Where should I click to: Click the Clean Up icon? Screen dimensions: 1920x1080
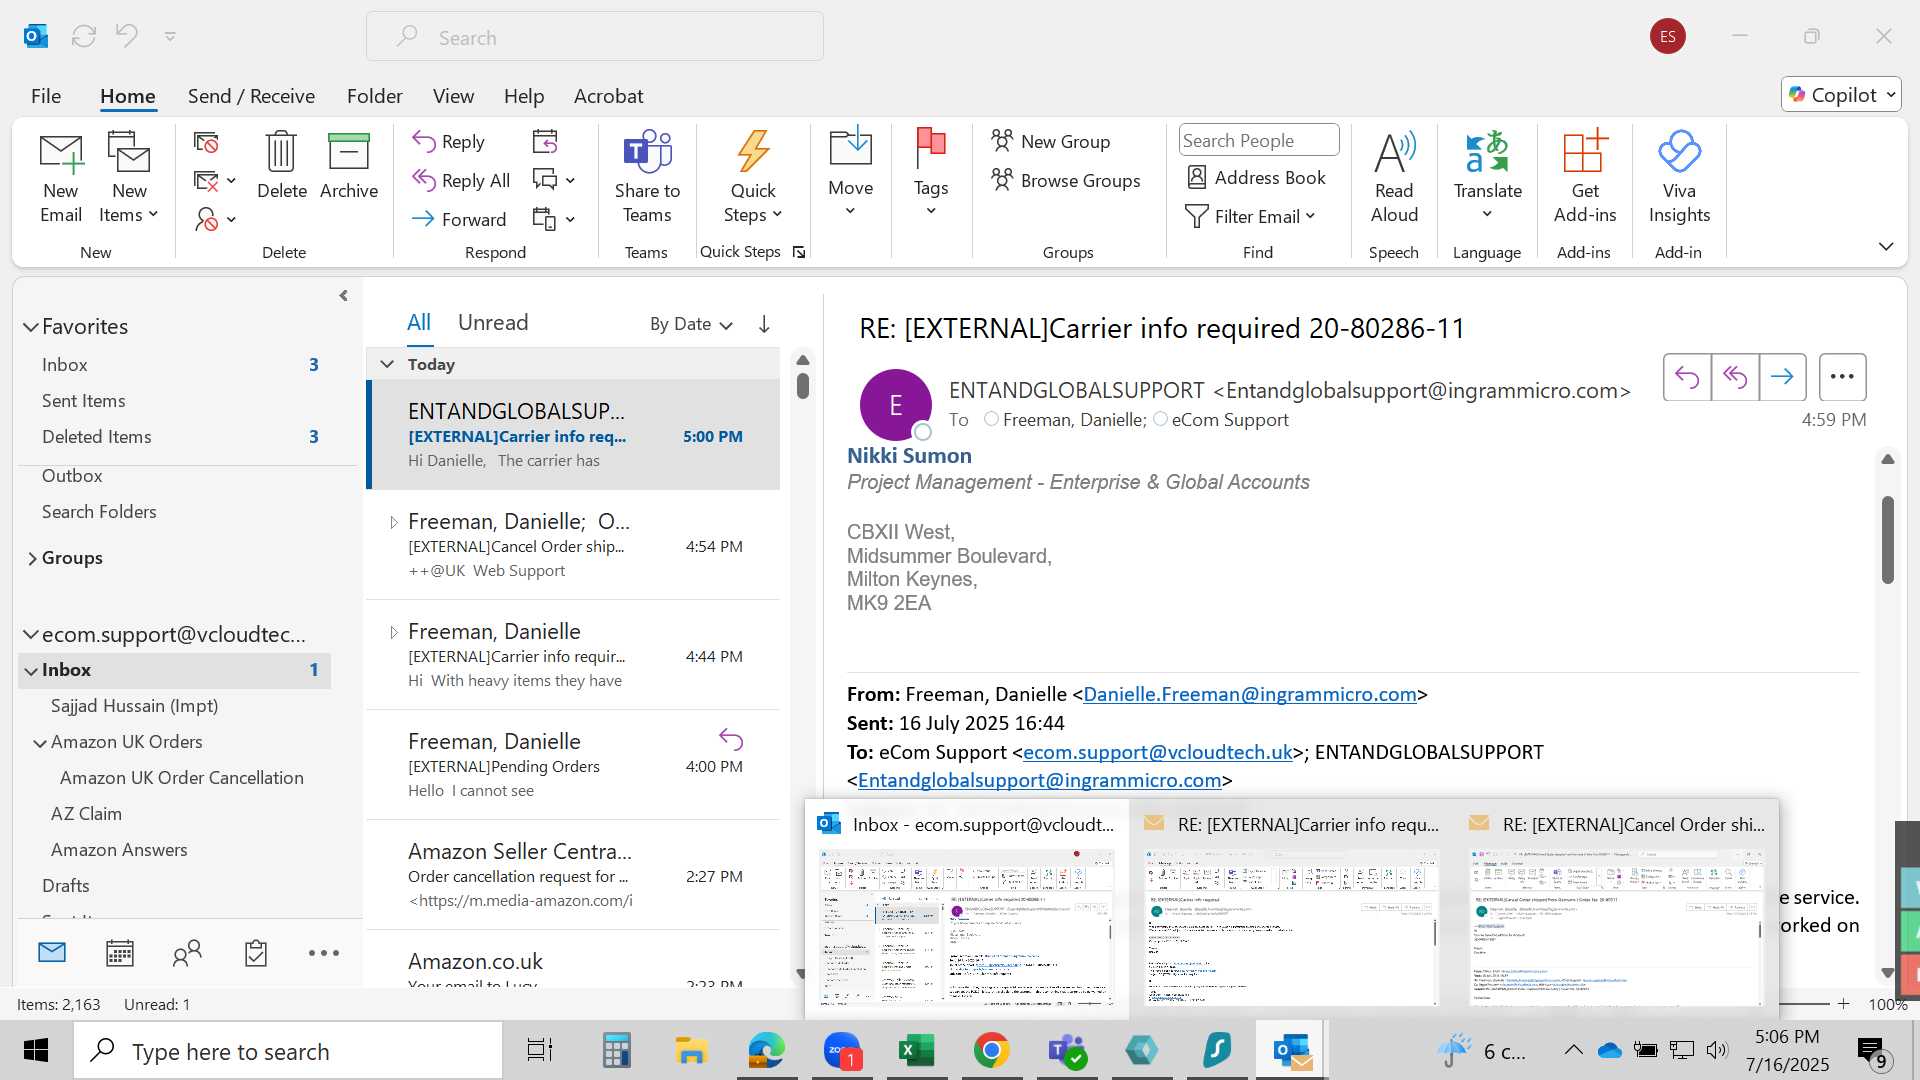(x=214, y=181)
